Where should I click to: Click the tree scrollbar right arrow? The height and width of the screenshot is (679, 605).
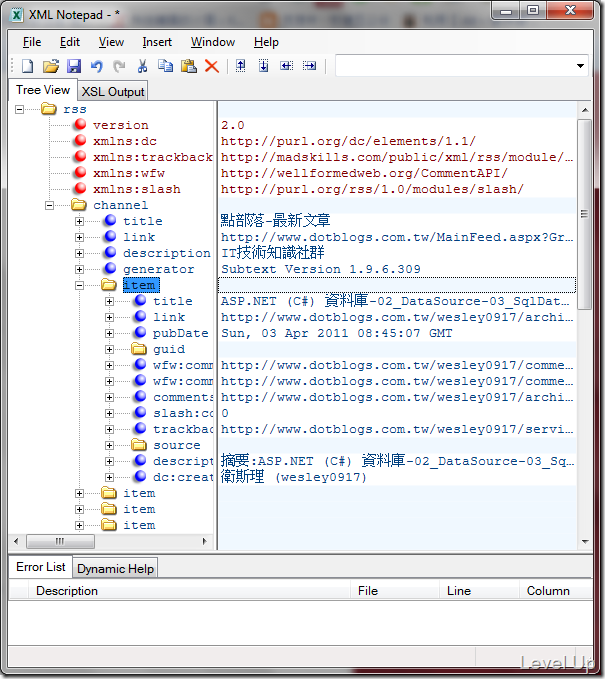coord(204,541)
